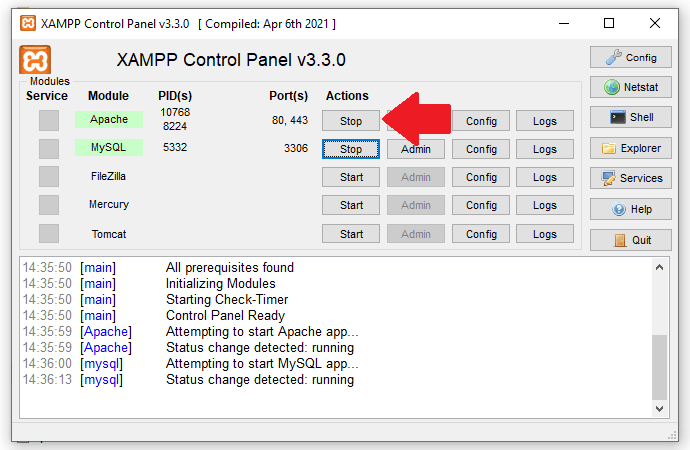Open FileZilla Config

[x=481, y=177]
